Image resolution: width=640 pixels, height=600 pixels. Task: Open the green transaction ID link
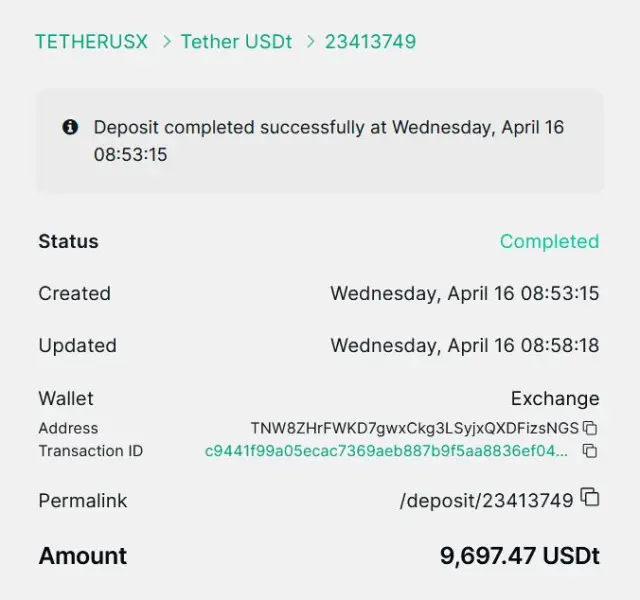point(386,451)
